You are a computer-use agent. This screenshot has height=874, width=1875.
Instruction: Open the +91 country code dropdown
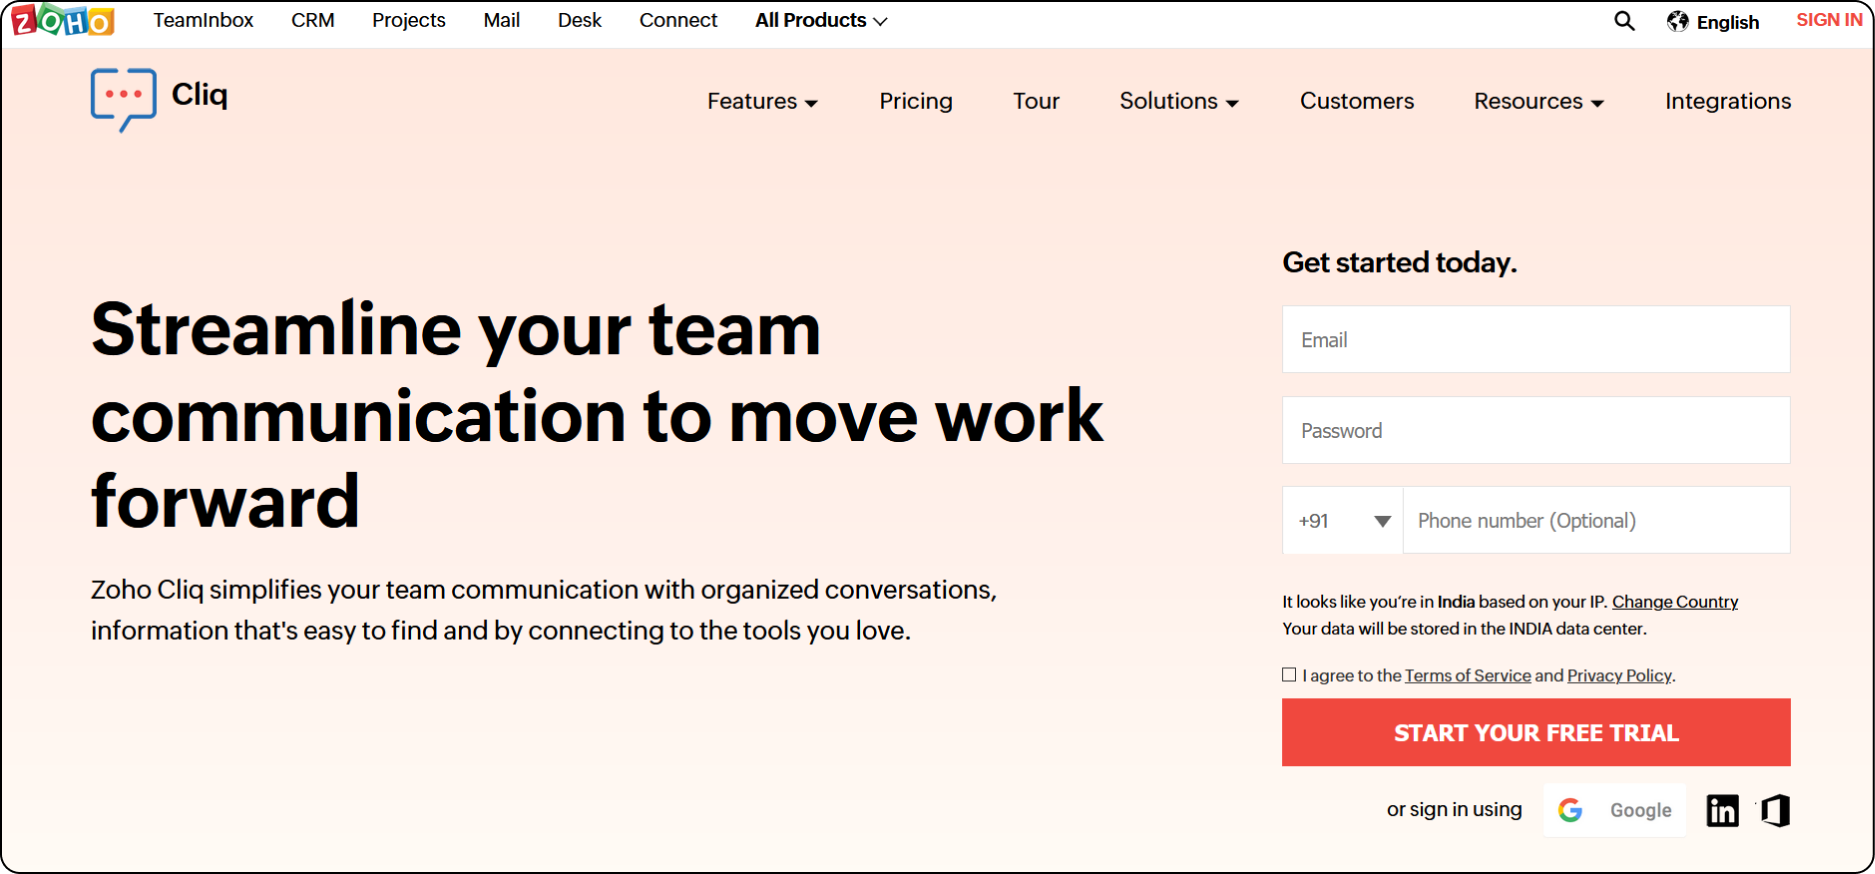pyautogui.click(x=1343, y=520)
